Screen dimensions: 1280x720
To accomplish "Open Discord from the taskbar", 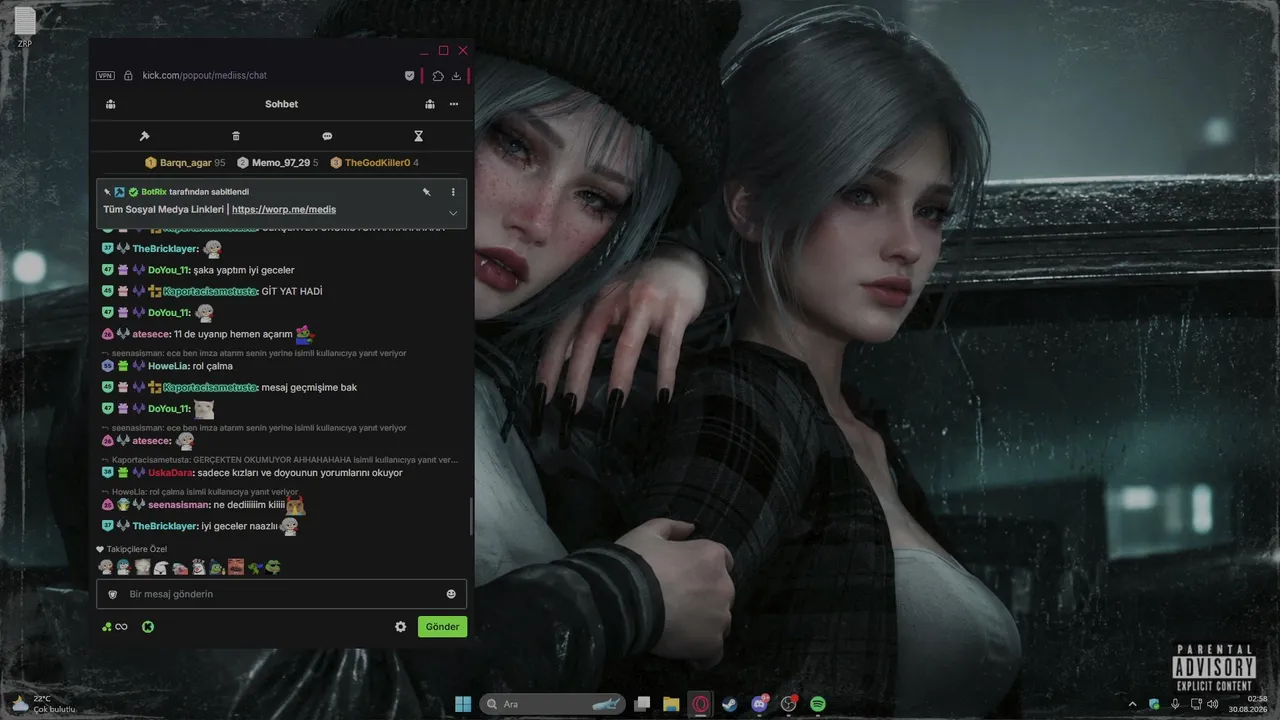I will 759,704.
